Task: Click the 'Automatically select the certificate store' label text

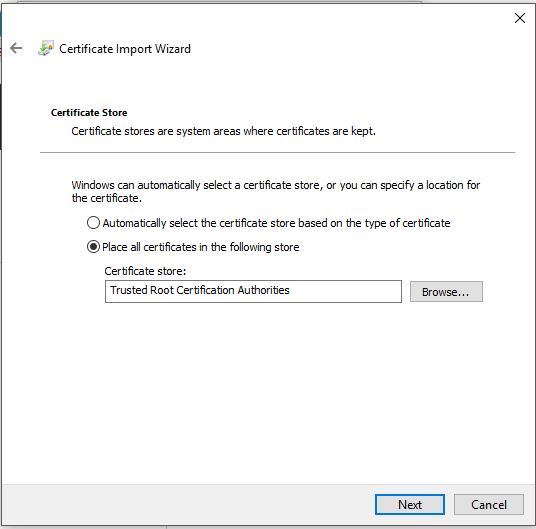Action: click(x=277, y=223)
